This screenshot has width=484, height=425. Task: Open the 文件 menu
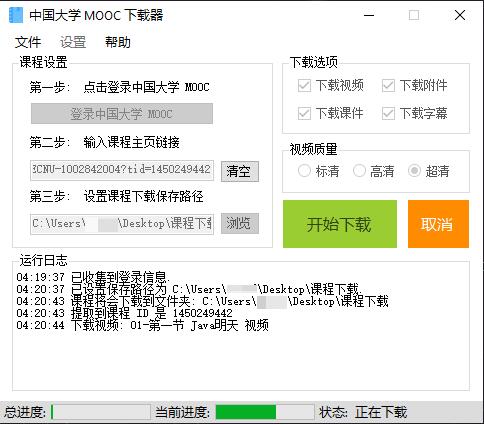[x=28, y=42]
